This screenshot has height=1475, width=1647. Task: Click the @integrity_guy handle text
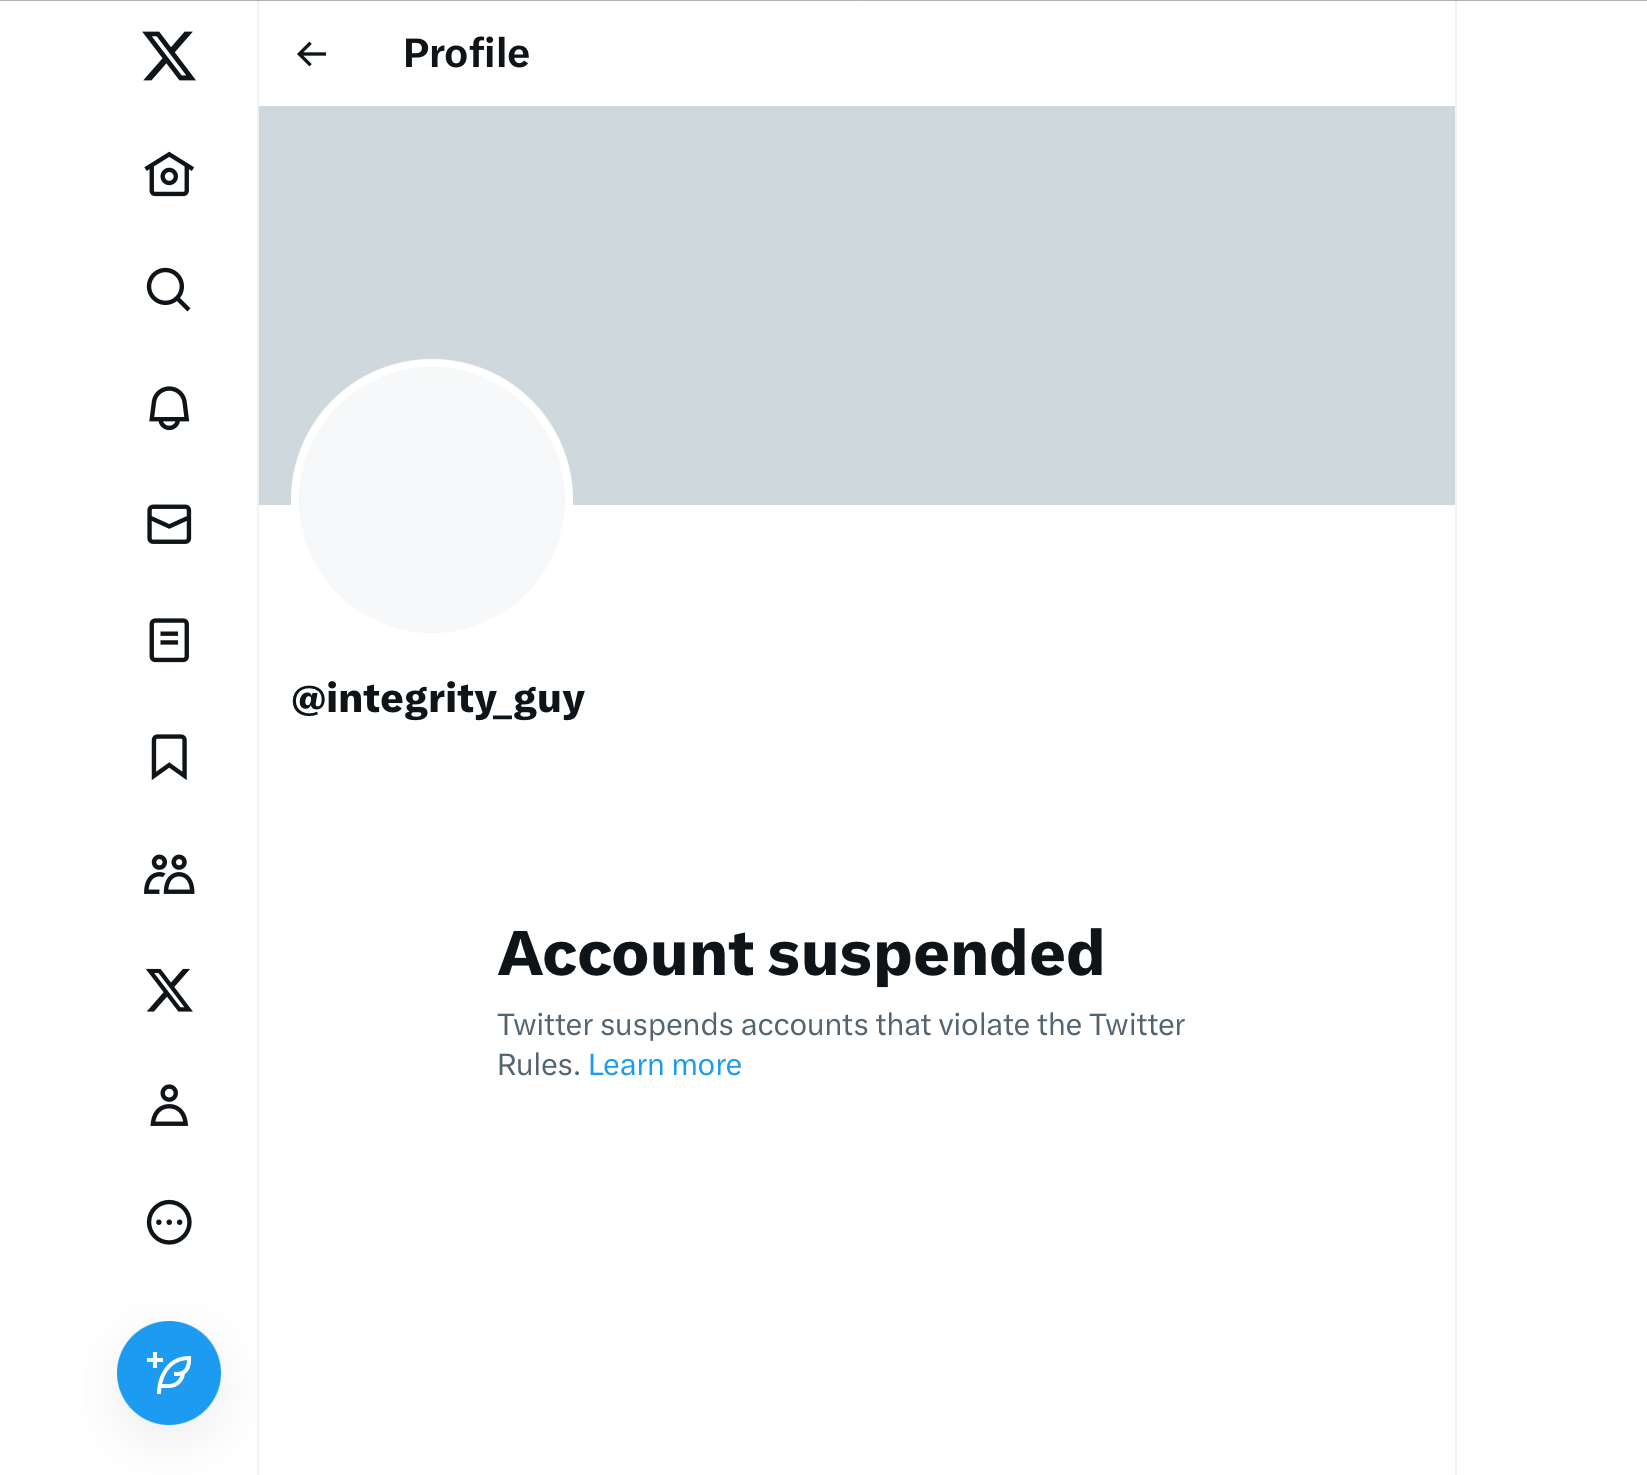click(x=438, y=699)
